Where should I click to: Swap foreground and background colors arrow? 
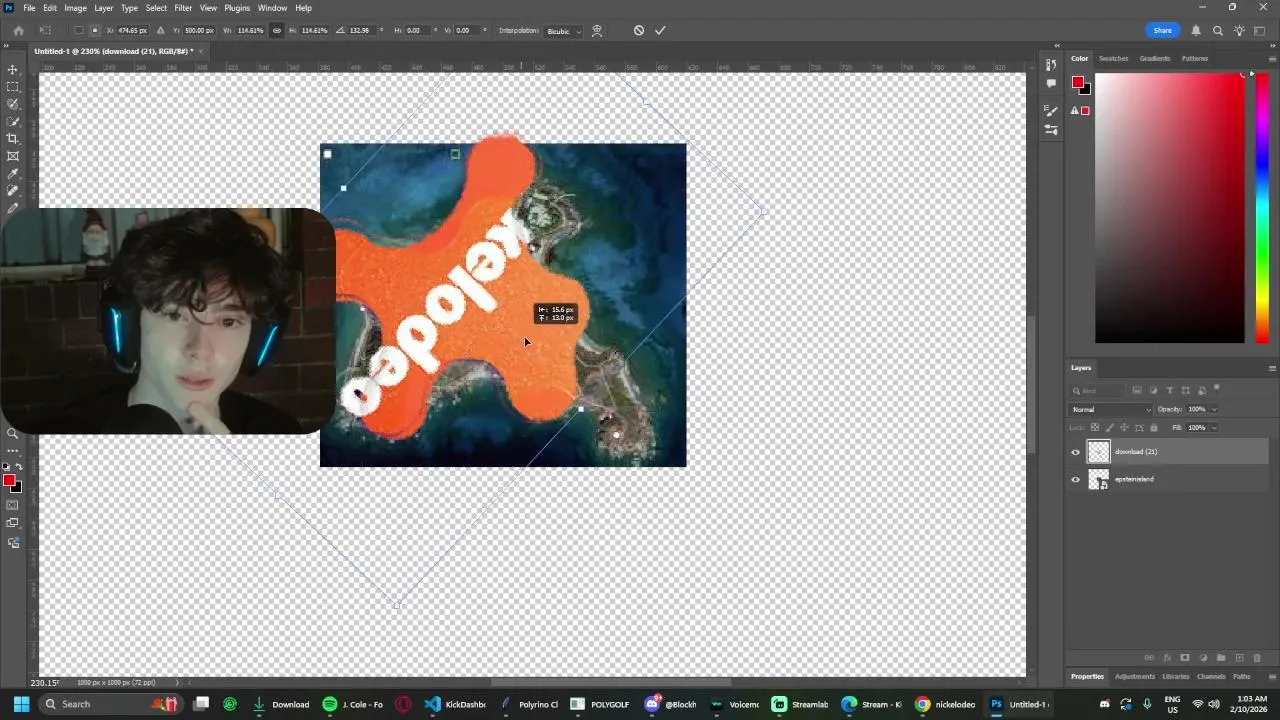click(19, 467)
